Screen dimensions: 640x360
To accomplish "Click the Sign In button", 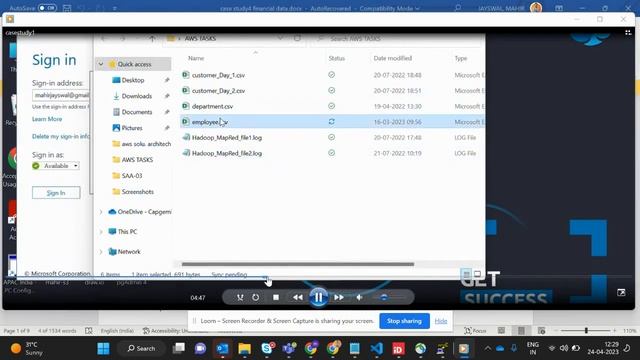I will coord(56,193).
